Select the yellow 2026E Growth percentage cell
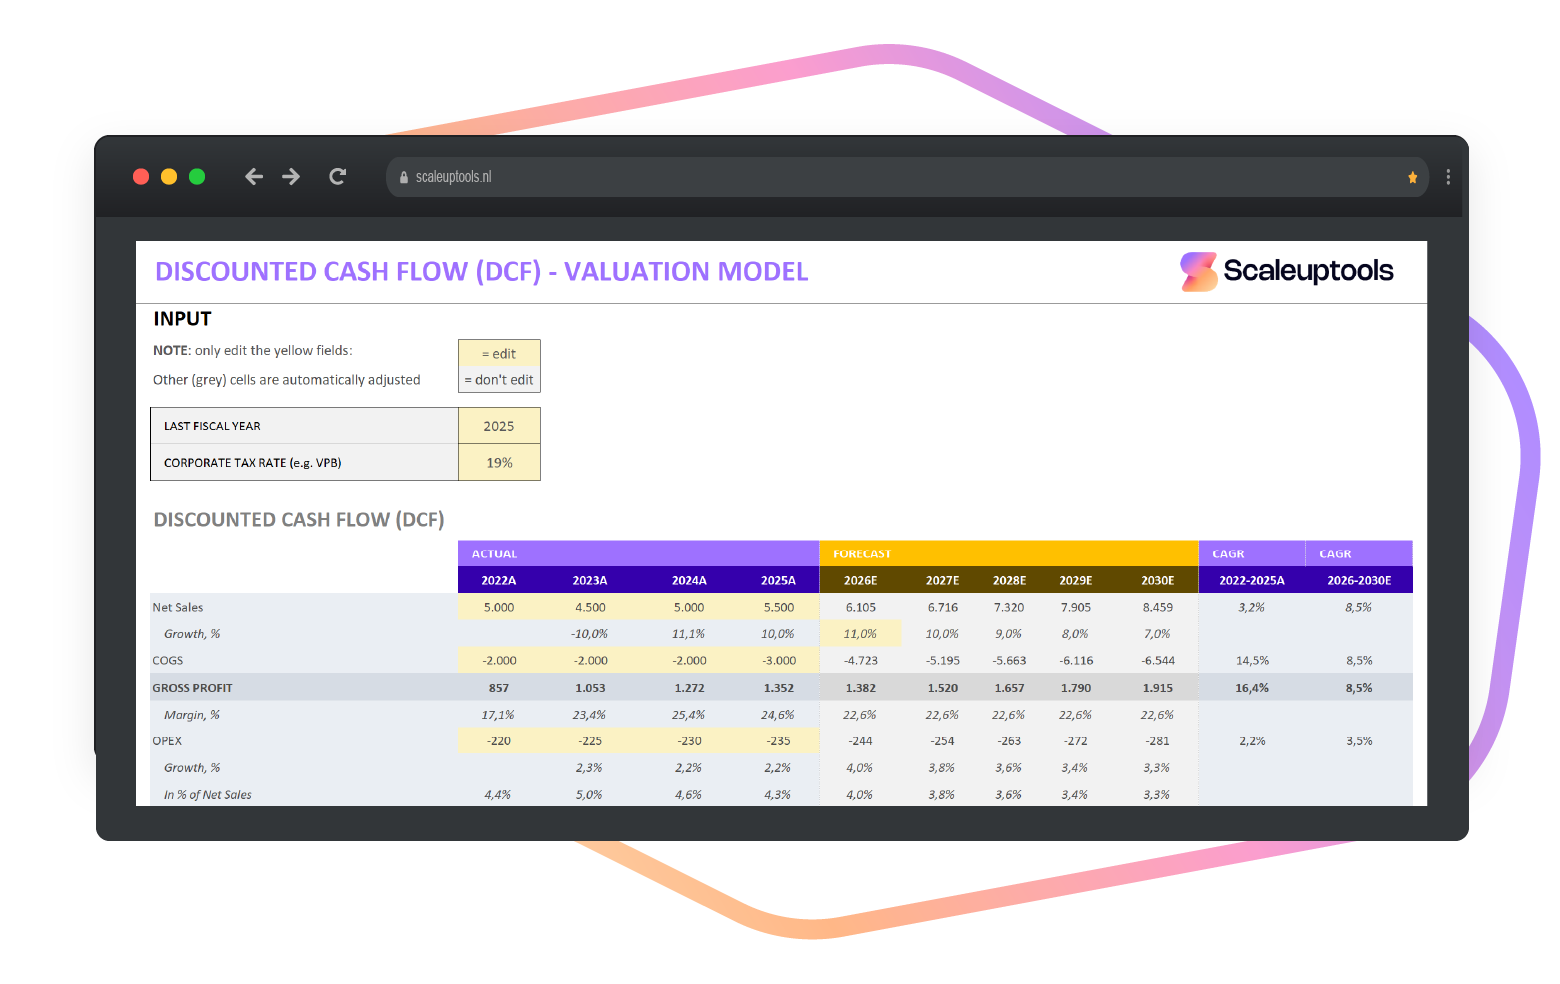Screen dimensions: 1560x984 pyautogui.click(x=860, y=633)
